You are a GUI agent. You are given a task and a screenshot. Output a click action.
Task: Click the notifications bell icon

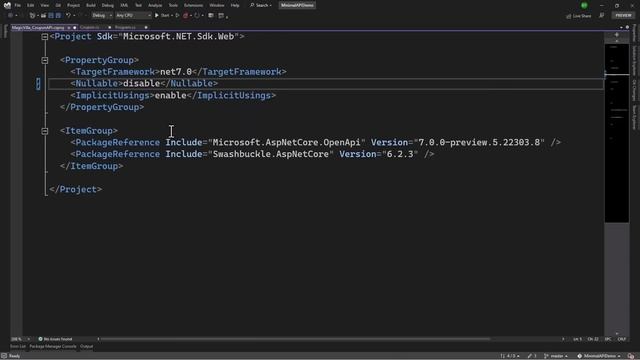point(631,356)
